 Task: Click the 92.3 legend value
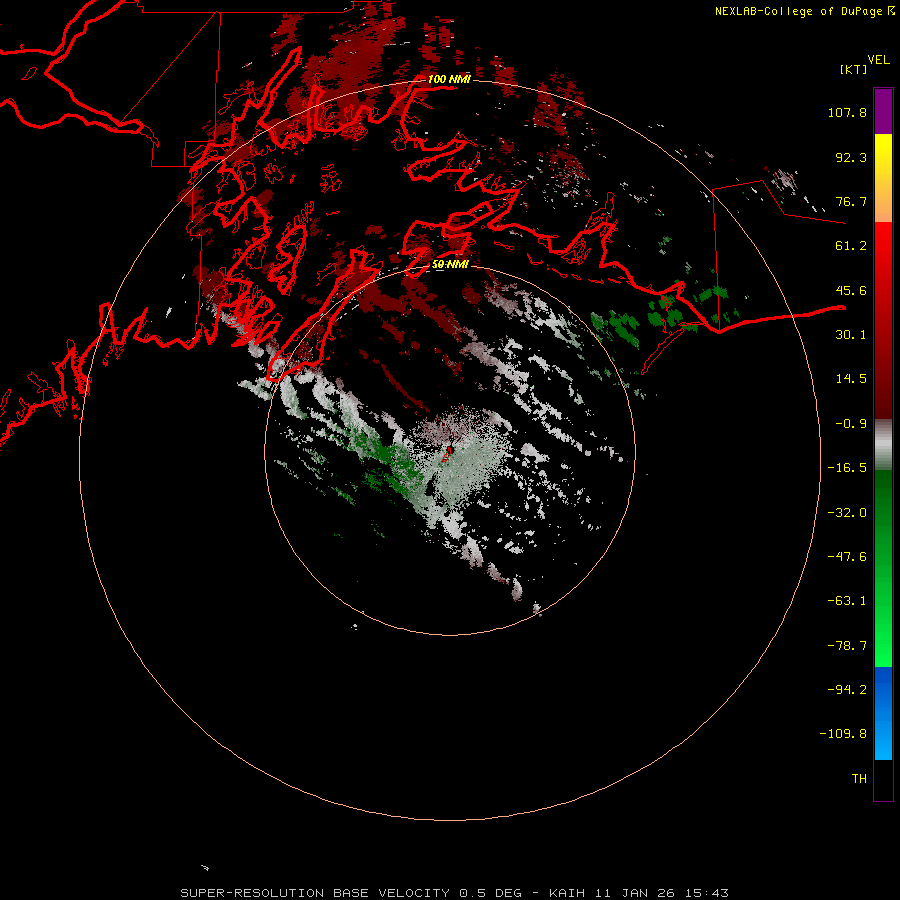click(x=851, y=157)
